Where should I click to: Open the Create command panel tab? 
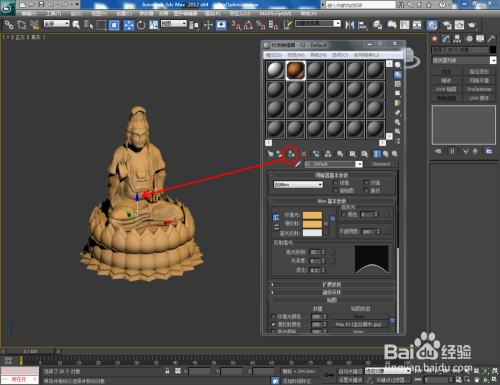(x=434, y=39)
